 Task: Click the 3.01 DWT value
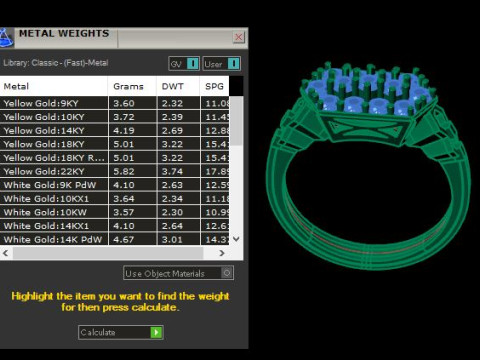pos(172,240)
